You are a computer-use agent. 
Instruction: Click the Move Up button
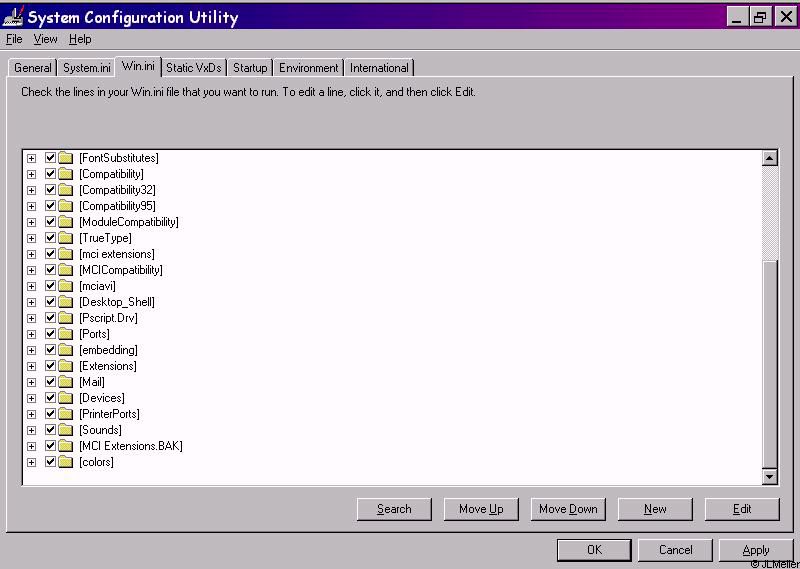[481, 509]
